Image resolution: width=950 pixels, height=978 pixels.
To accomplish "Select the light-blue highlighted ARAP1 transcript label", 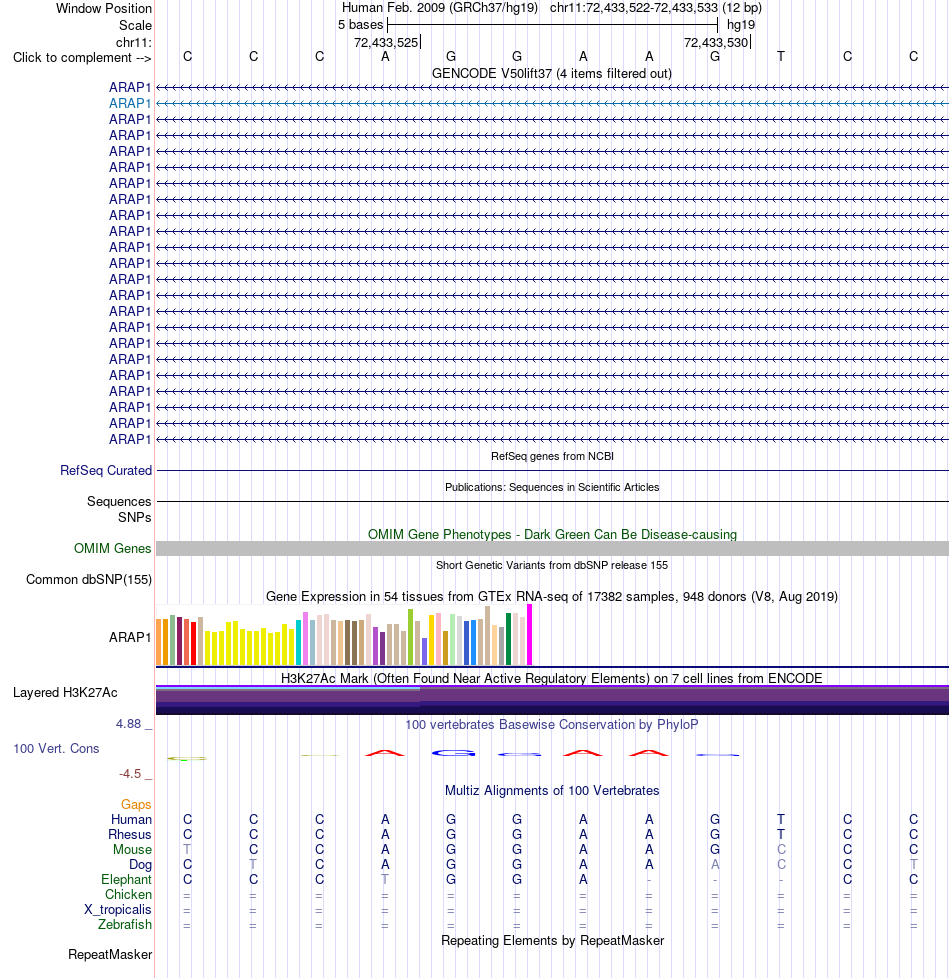I will [x=130, y=104].
